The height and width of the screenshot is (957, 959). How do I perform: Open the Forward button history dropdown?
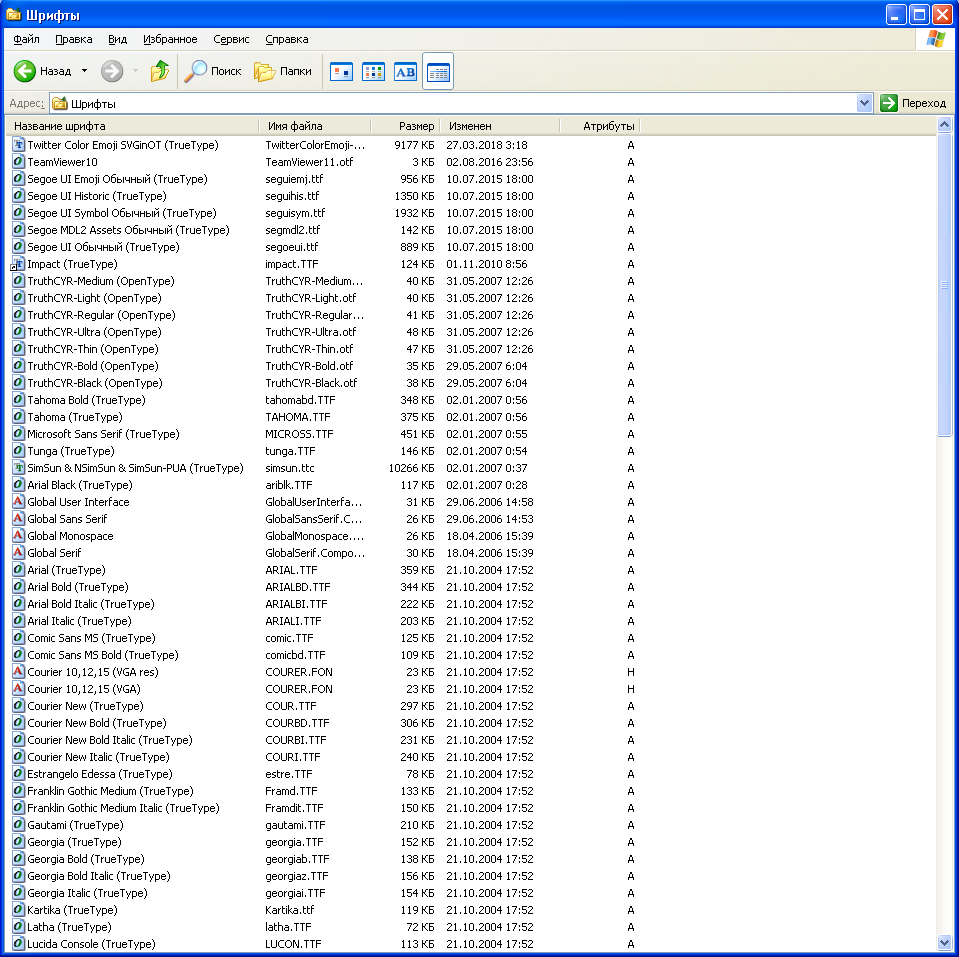(135, 71)
